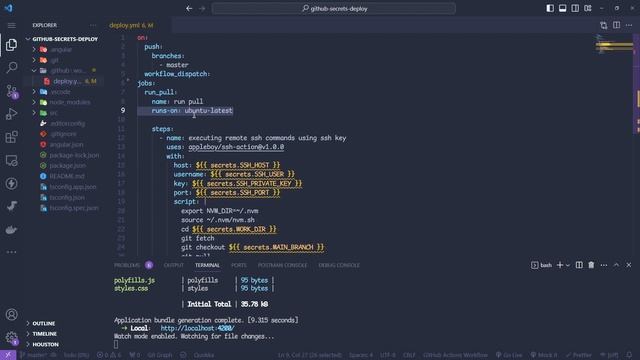The height and width of the screenshot is (360, 640).
Task: Go forward with the navigation arrow
Action: point(202,8)
